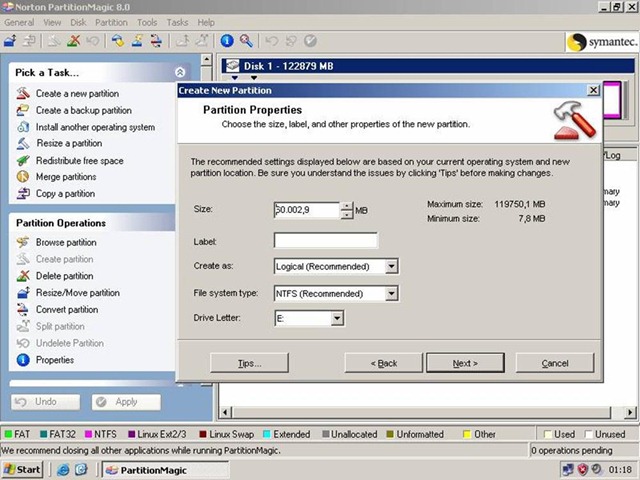Click the Tips... button
The image size is (640, 480).
coord(249,363)
